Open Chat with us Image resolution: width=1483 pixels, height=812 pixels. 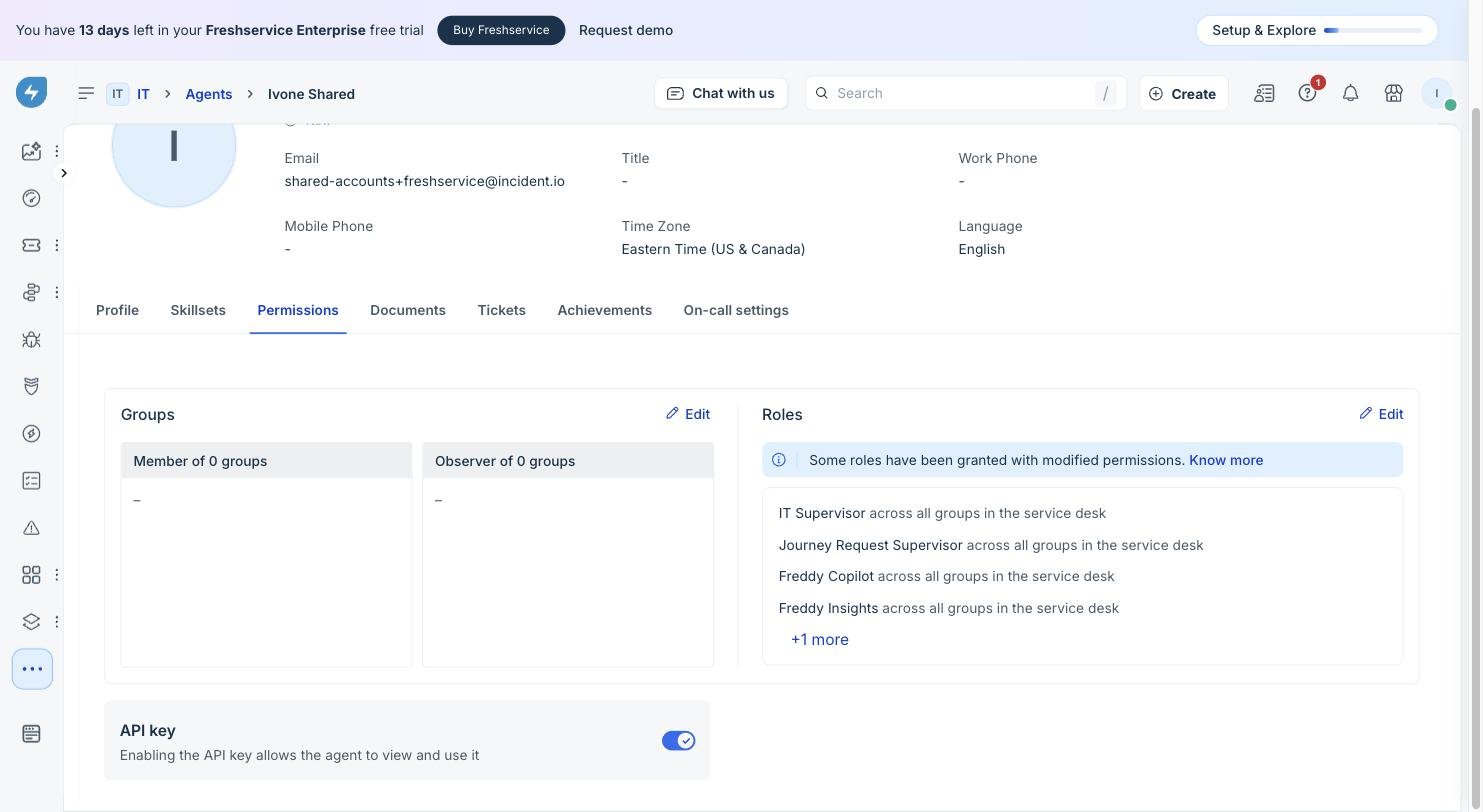(x=721, y=93)
